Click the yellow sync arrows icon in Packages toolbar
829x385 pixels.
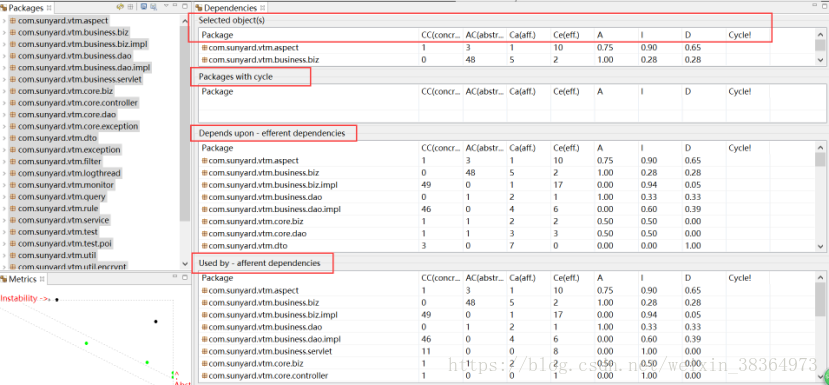point(120,7)
